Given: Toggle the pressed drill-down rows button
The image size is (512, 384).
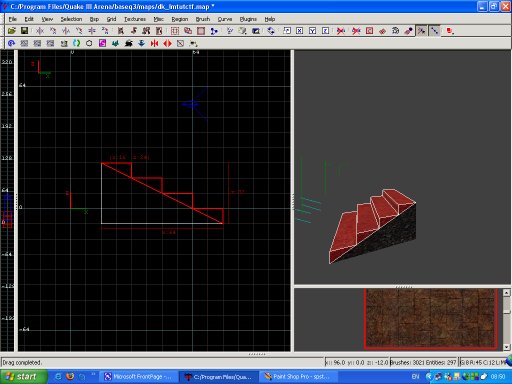Looking at the screenshot, I should 434,31.
